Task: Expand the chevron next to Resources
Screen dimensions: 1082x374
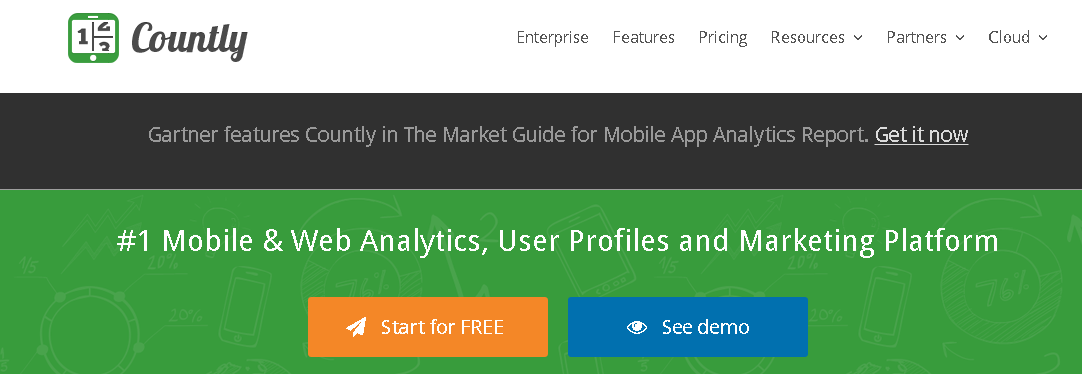Action: [x=858, y=38]
